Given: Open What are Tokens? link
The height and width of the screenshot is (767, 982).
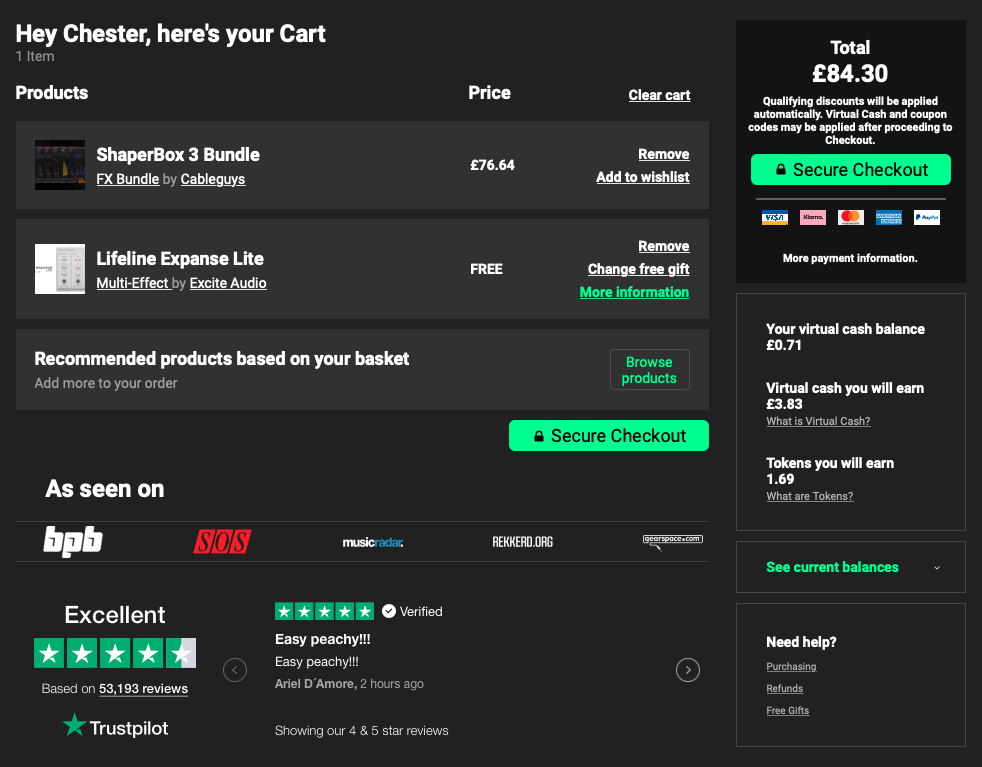Looking at the screenshot, I should tap(809, 497).
